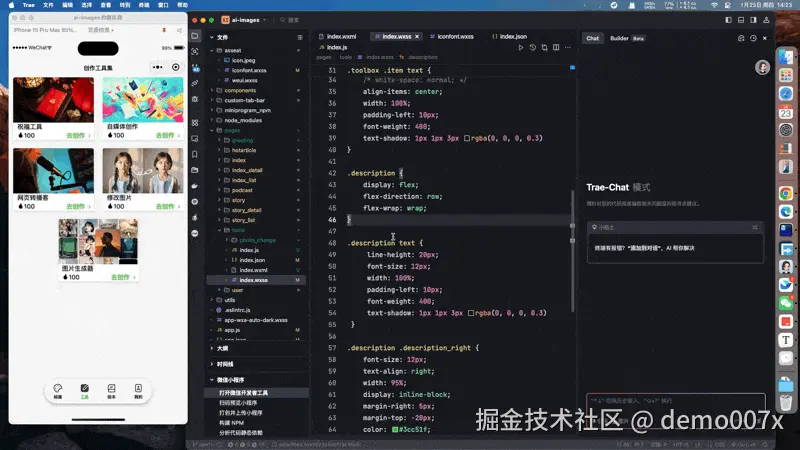Image resolution: width=800 pixels, height=450 pixels.
Task: Close the Trae chat panel with the X
Action: [765, 38]
